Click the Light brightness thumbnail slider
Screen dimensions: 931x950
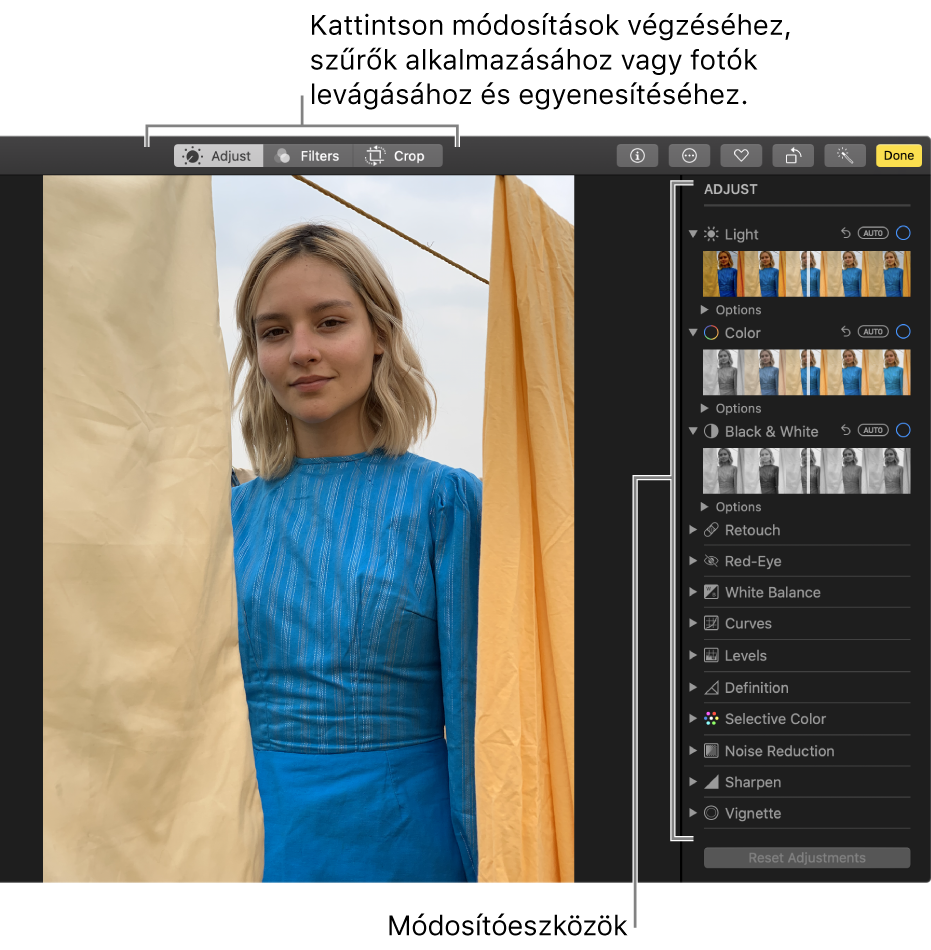click(806, 274)
